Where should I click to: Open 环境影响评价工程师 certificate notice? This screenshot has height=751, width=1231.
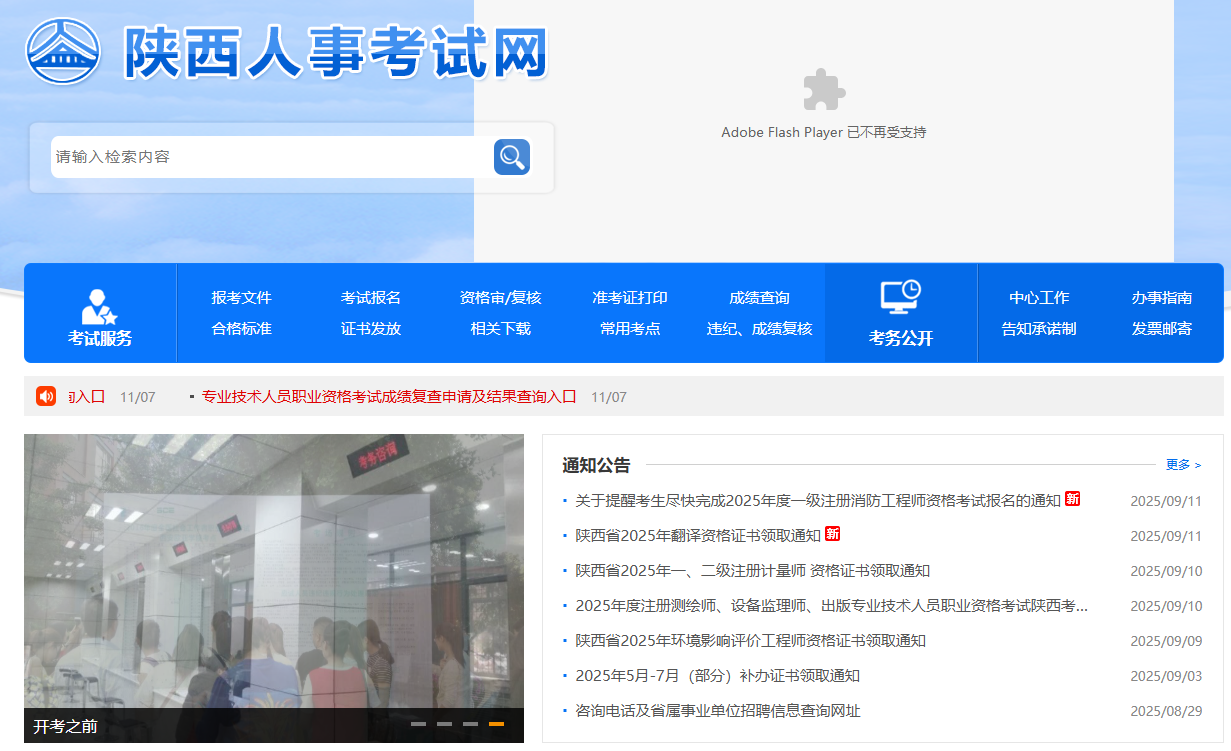[750, 641]
